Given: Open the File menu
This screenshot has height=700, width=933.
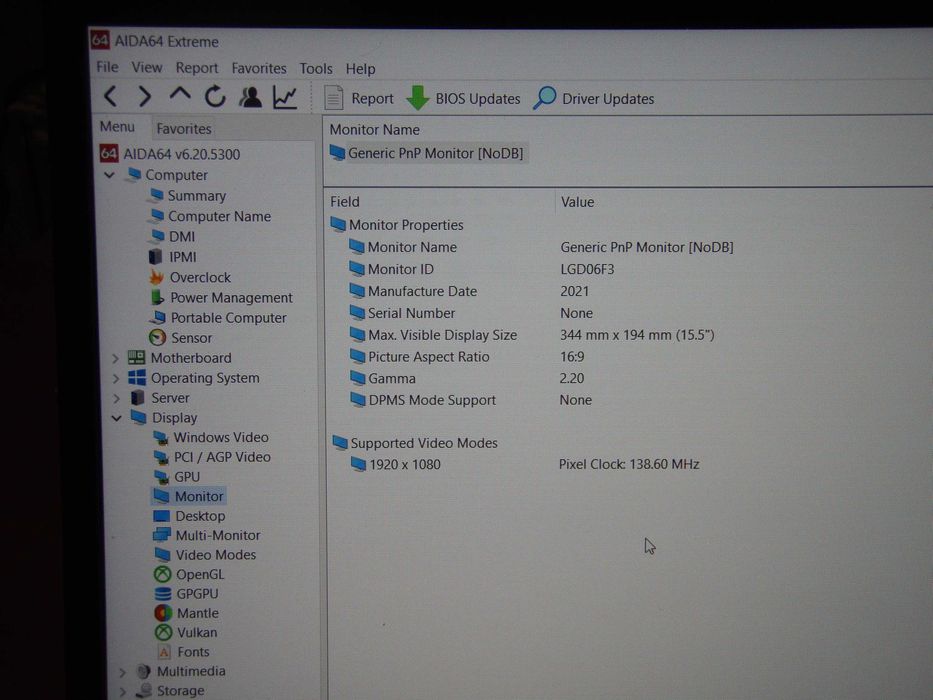Looking at the screenshot, I should tap(107, 67).
